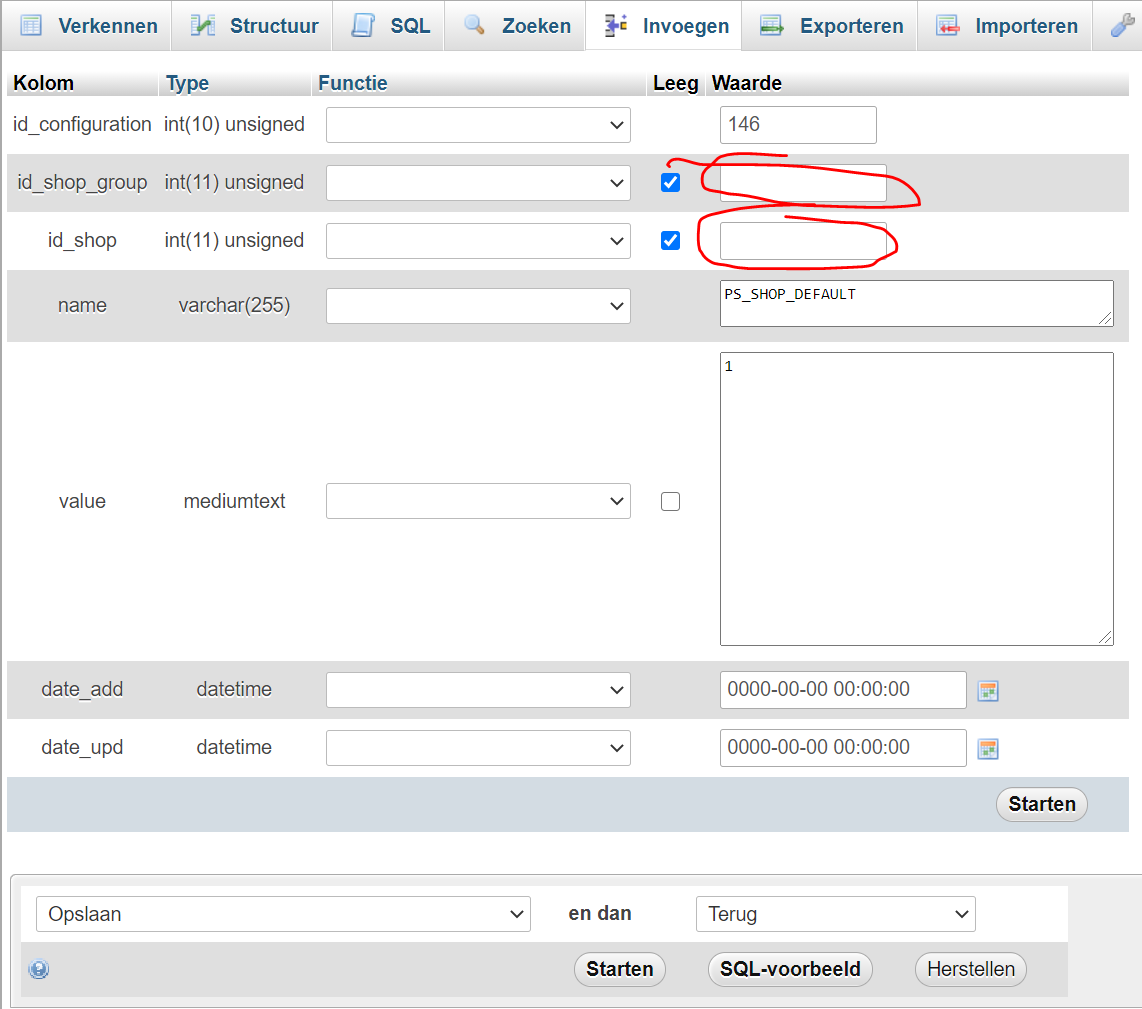Open Functie dropdown for date_add
This screenshot has height=1009, width=1142.
pos(479,690)
